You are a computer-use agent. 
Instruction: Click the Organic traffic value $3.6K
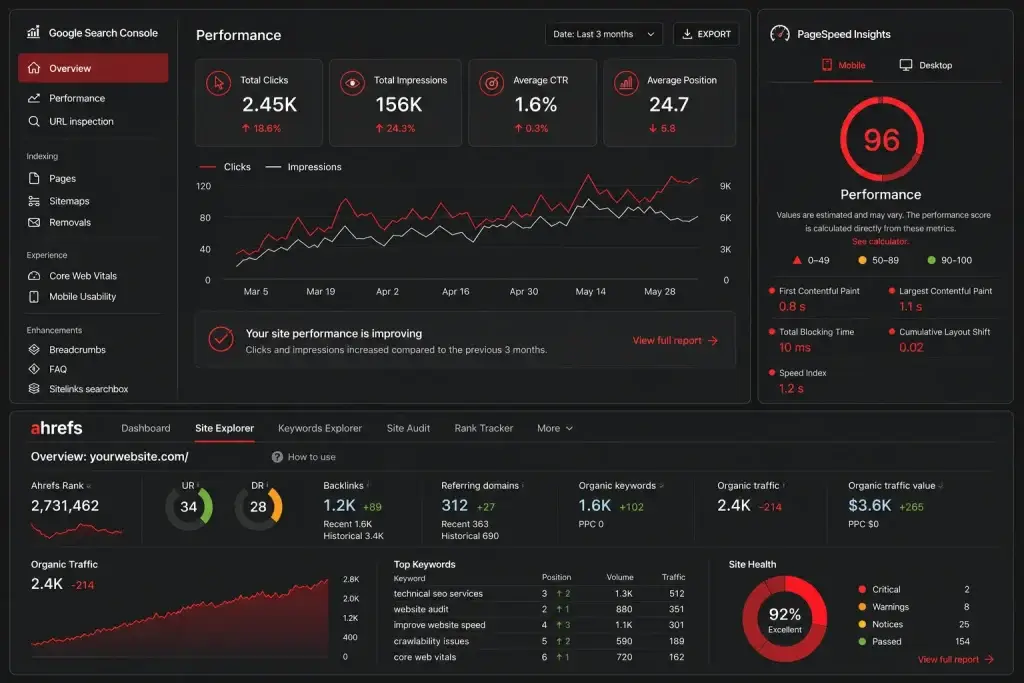point(869,505)
